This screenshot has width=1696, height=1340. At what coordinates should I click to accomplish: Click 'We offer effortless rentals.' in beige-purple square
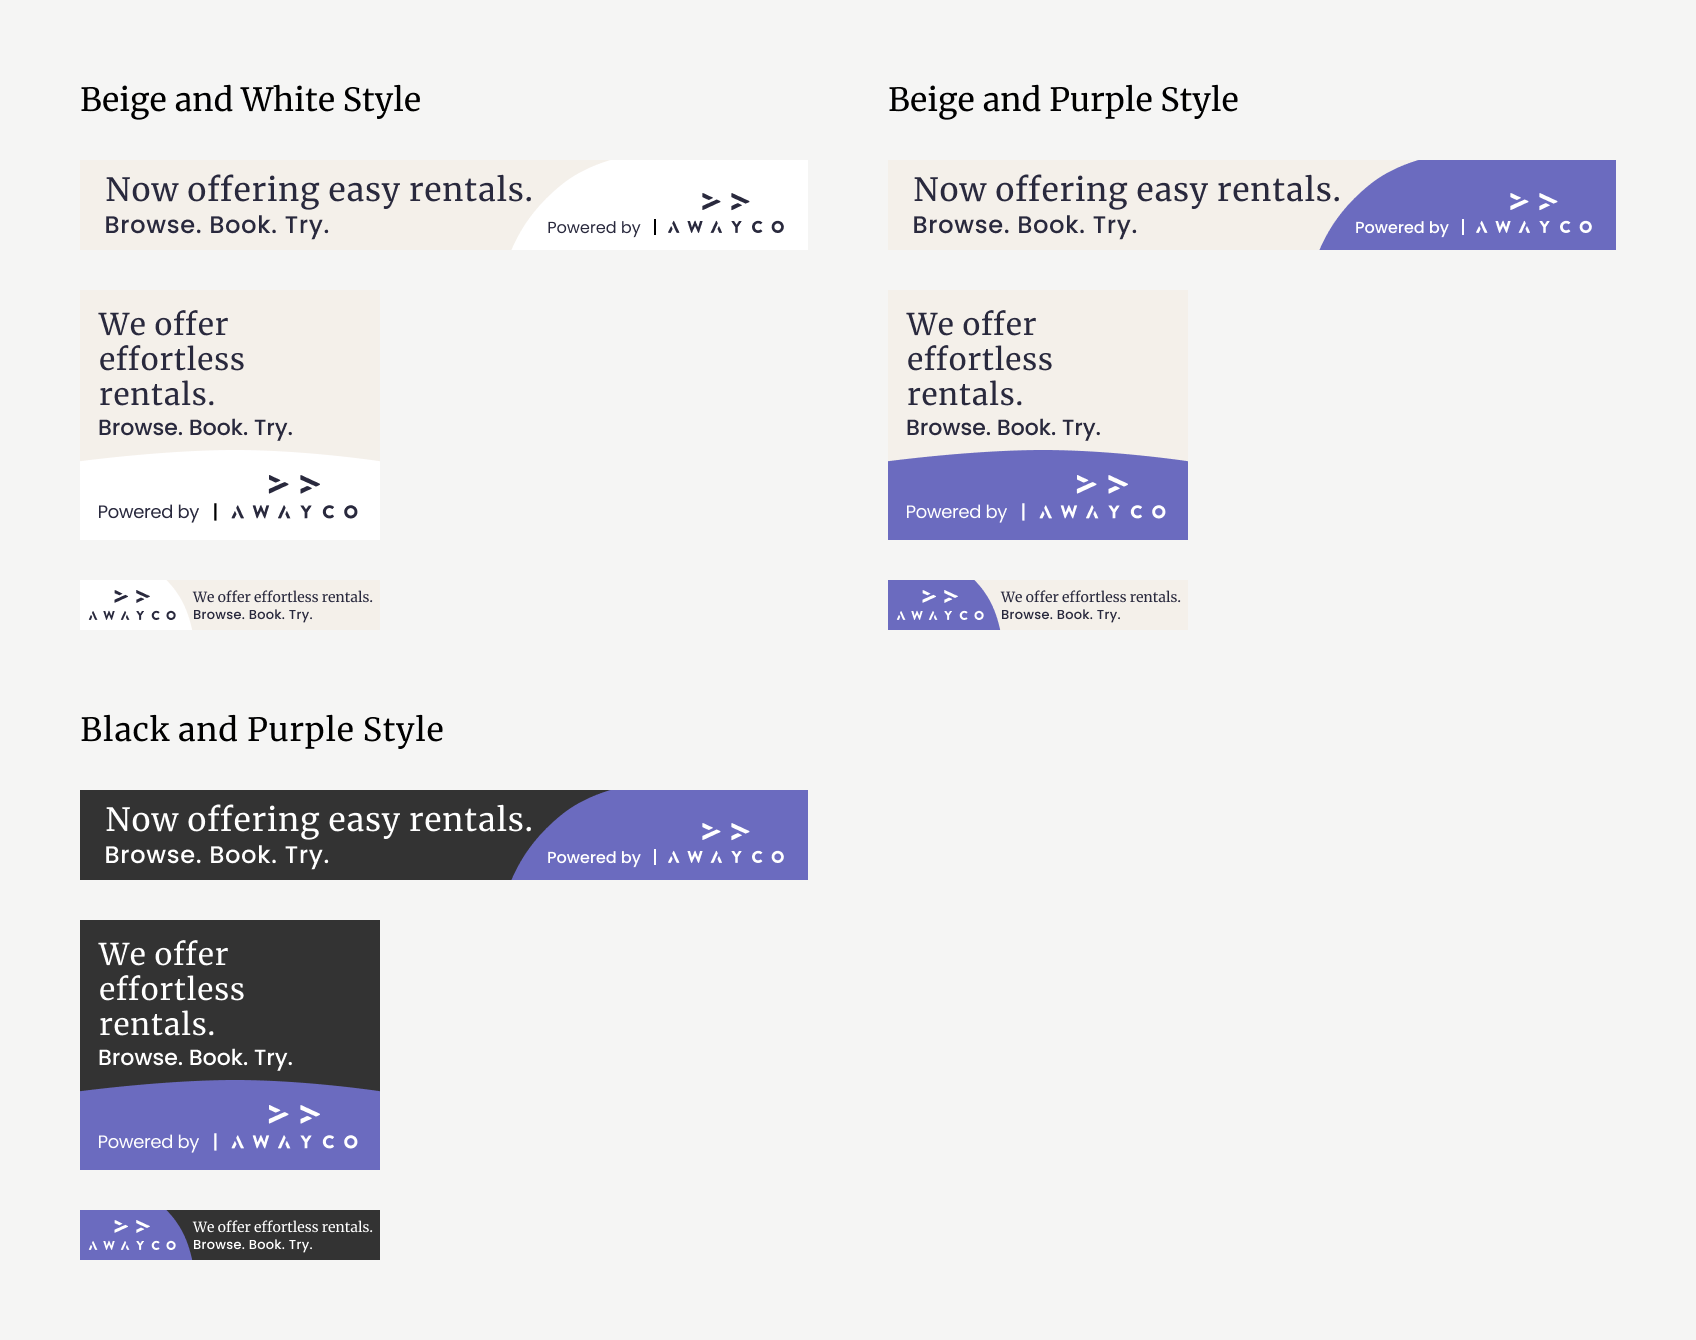click(x=979, y=359)
